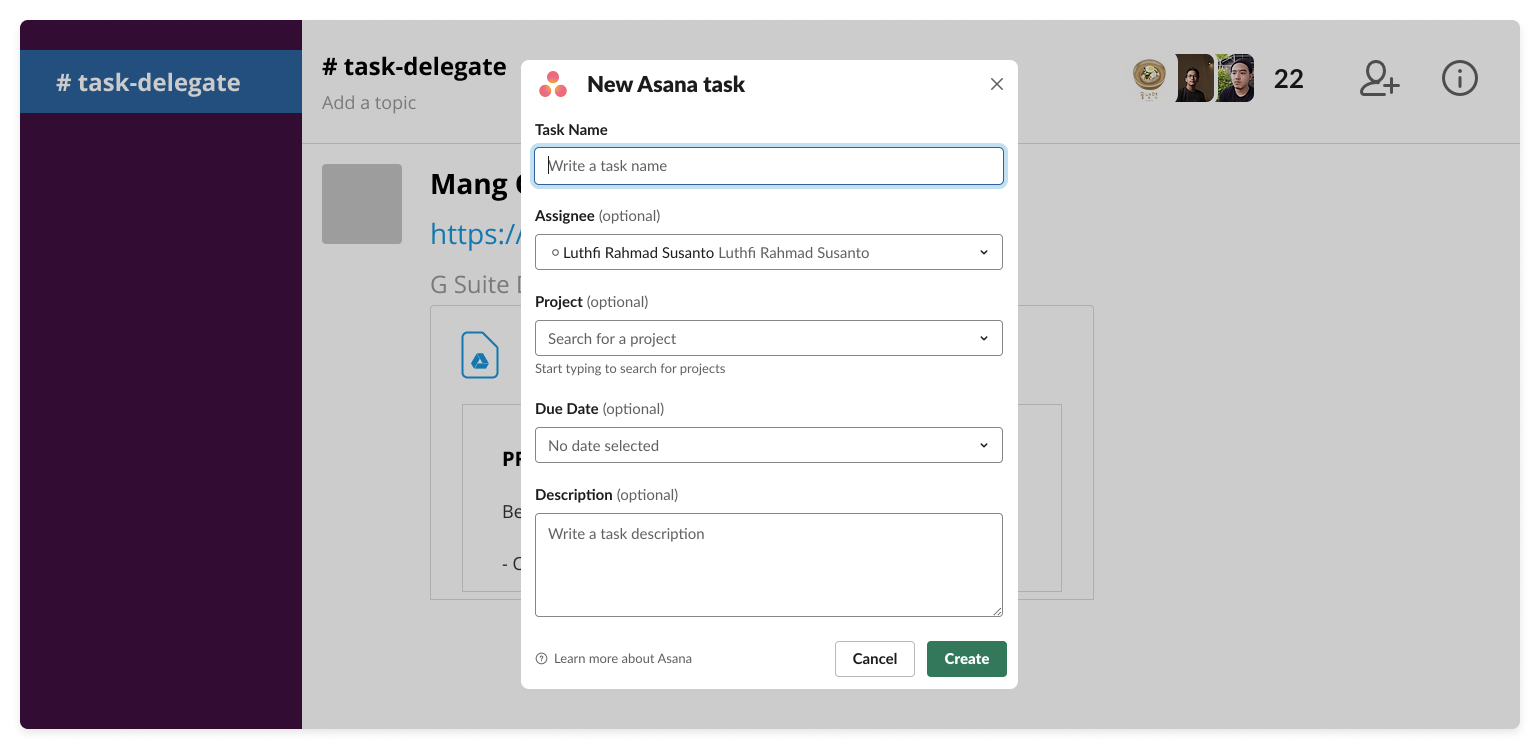Open the add people icon
Screen dimensions: 1540x749
1379,78
